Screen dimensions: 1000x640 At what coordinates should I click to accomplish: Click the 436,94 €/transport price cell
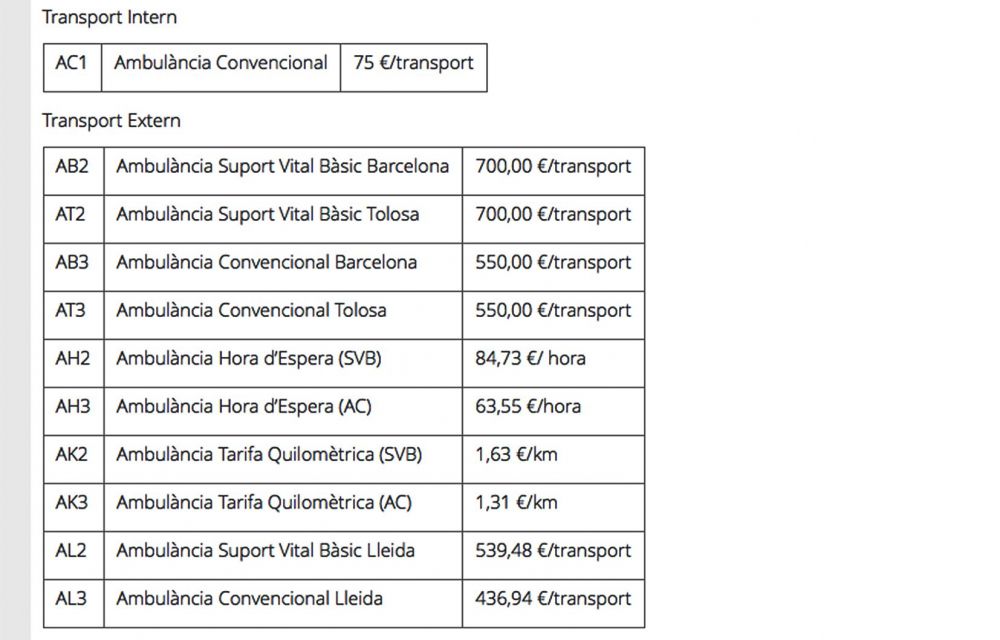(553, 598)
